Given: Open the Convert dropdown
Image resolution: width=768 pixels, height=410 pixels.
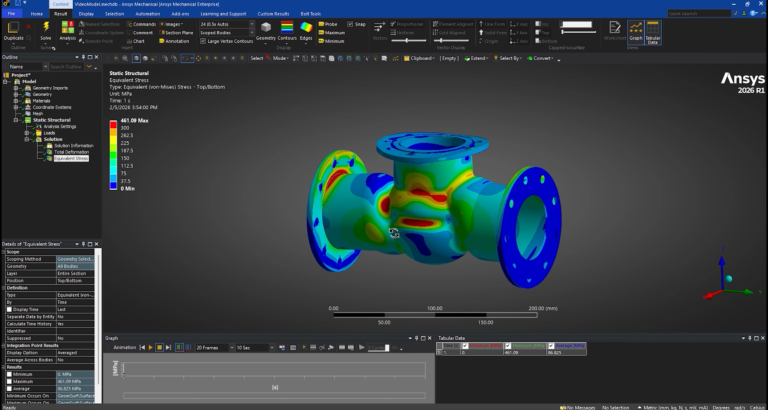Looking at the screenshot, I should coord(540,58).
